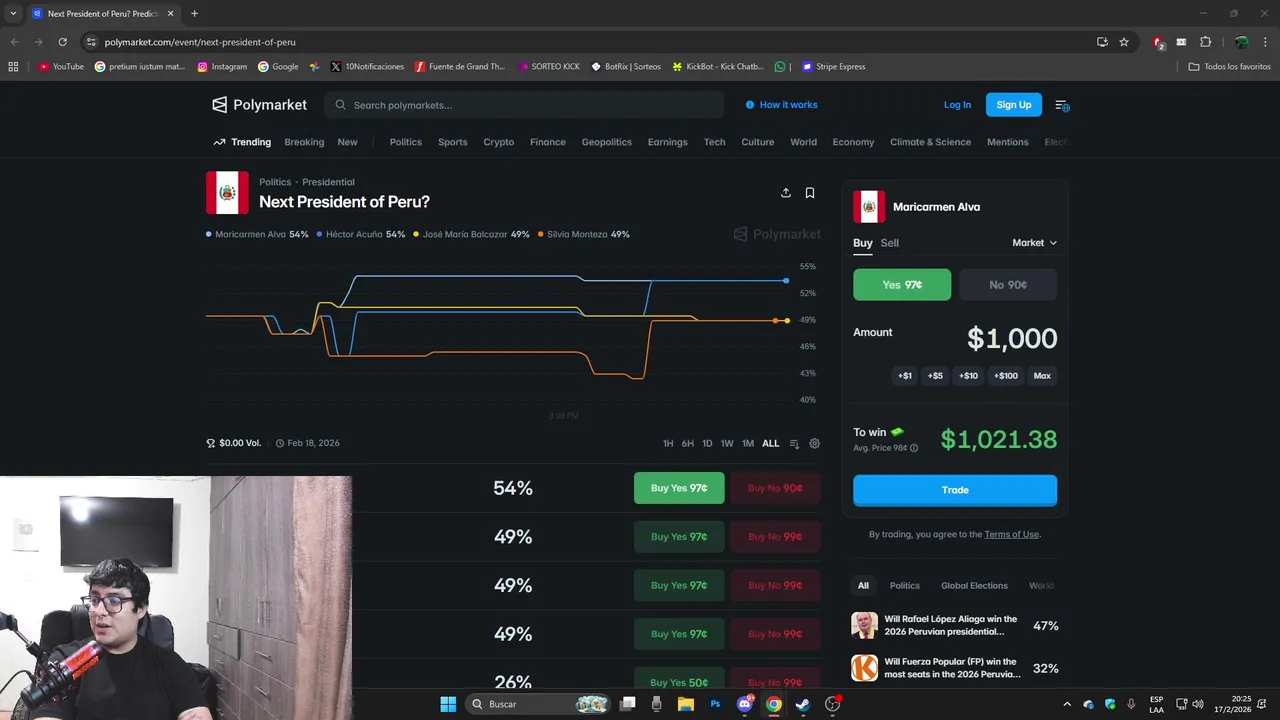Screen dimensions: 1280x720
Task: Select the ALL chart range
Action: coord(770,443)
